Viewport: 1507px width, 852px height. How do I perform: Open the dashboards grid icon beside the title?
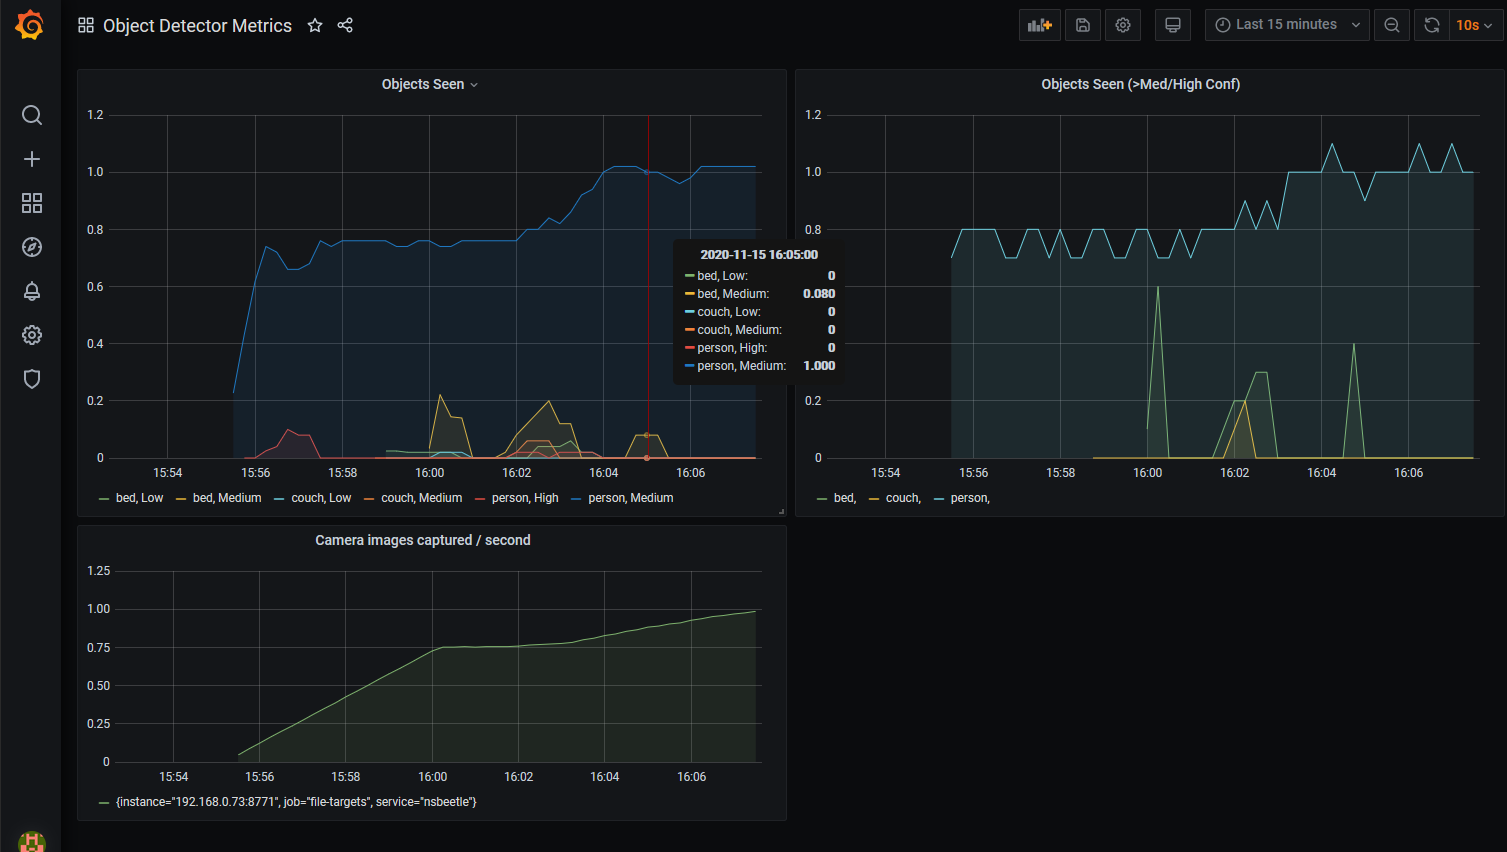pos(86,25)
